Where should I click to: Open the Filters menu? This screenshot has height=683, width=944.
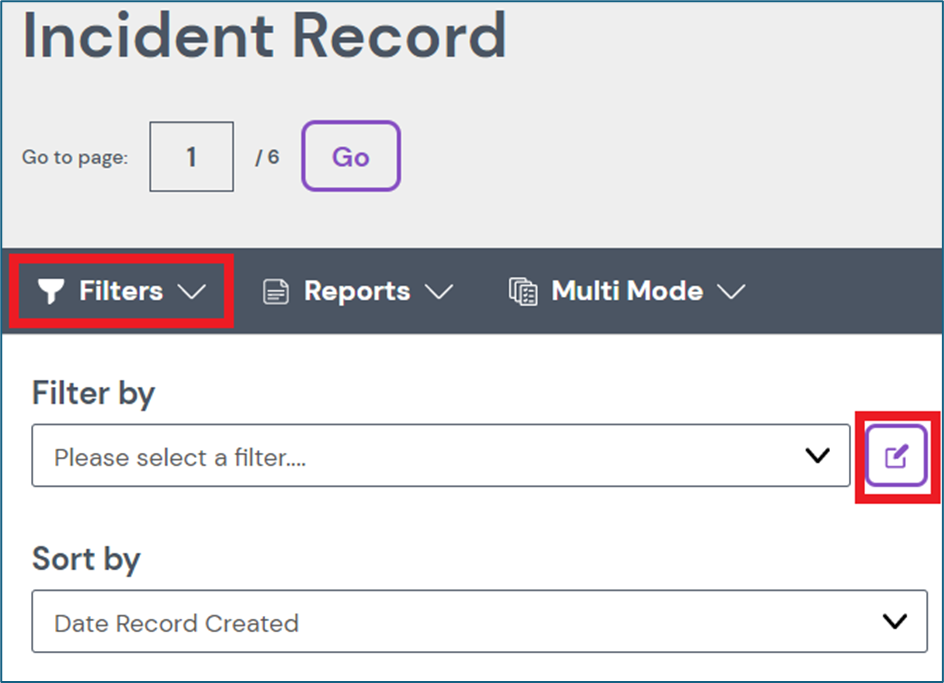point(121,291)
